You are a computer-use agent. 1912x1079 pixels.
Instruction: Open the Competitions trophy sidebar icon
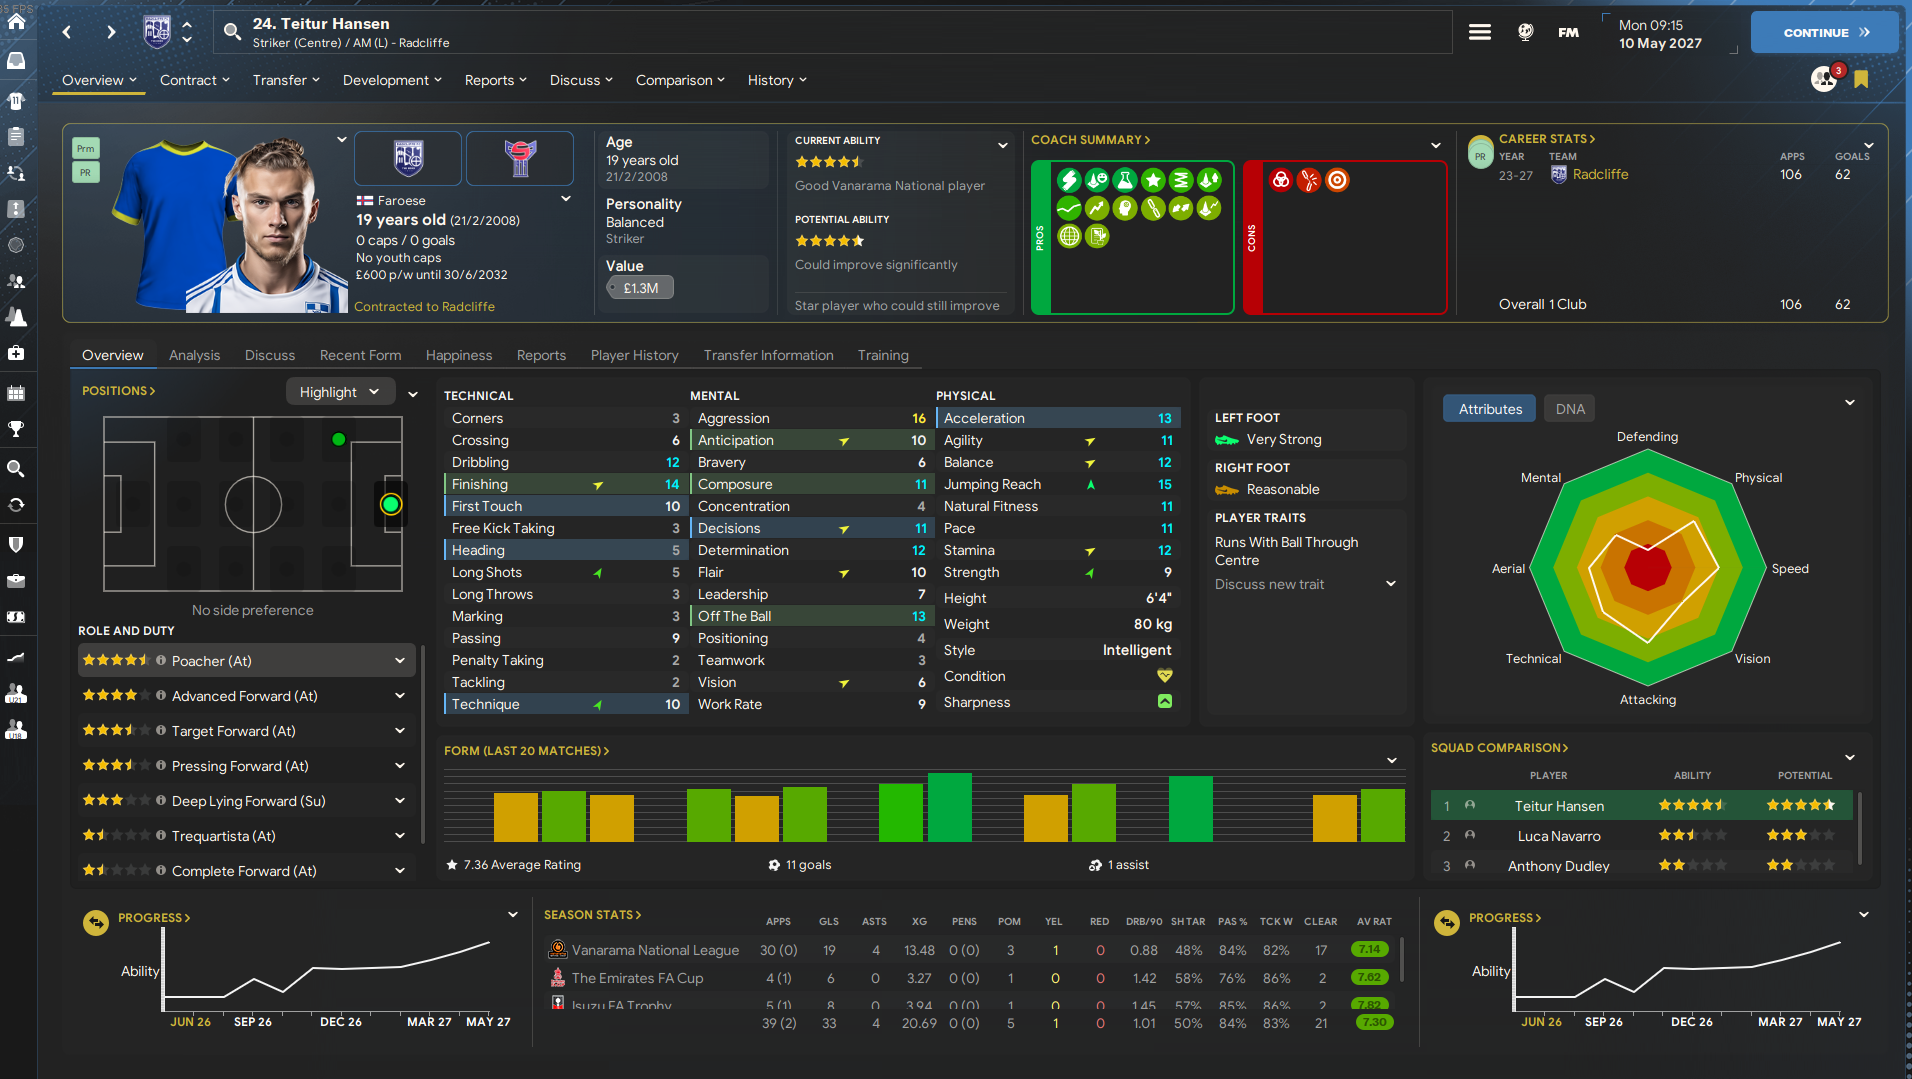(x=16, y=429)
